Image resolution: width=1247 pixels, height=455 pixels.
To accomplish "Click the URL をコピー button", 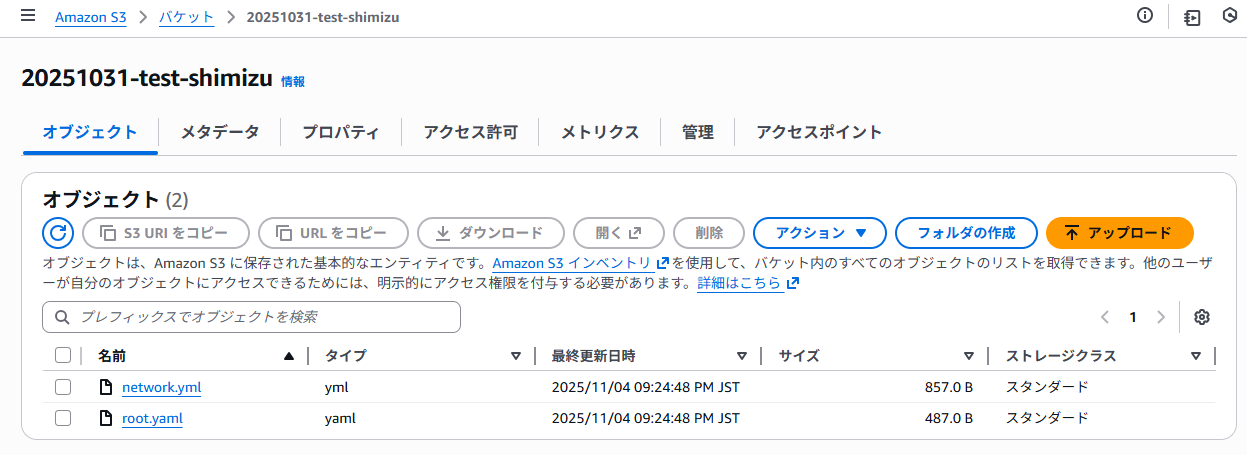I will click(333, 233).
